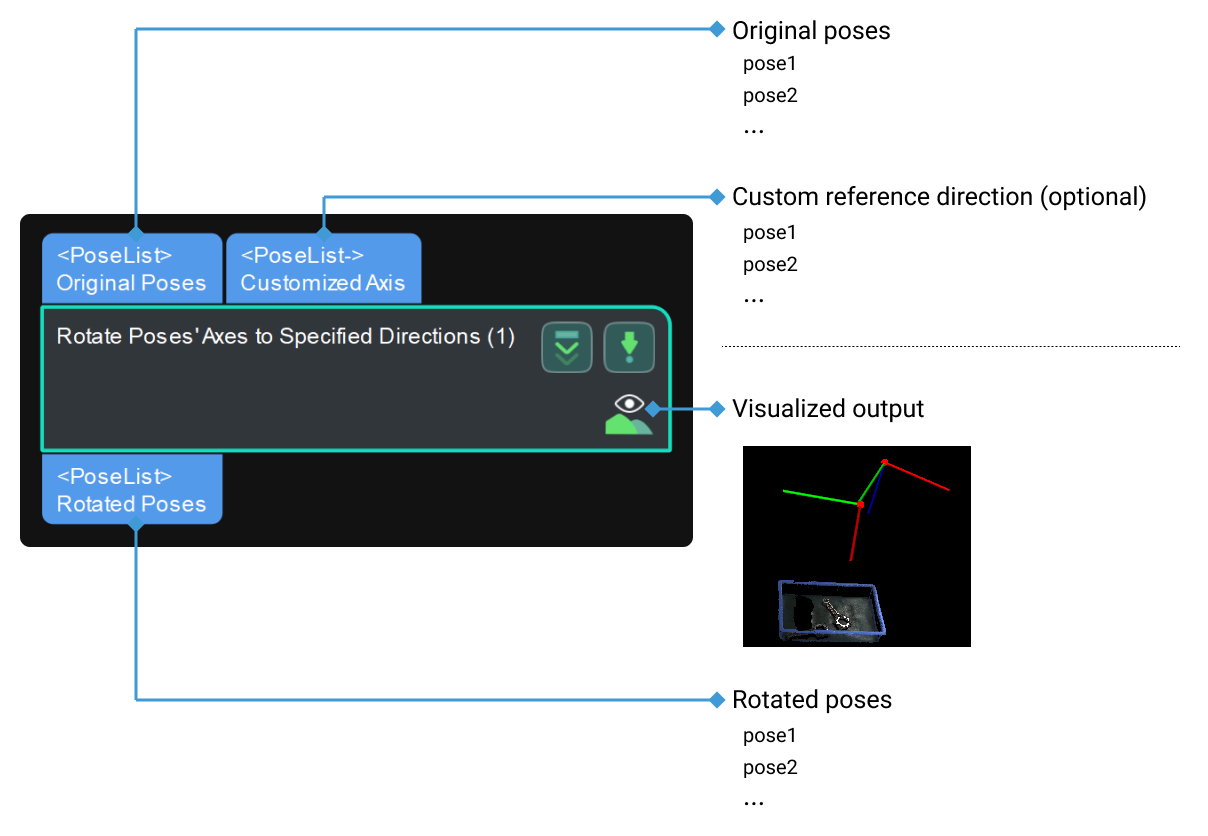Image resolution: width=1208 pixels, height=836 pixels.
Task: Click the diamond marker near Rotated poses
Action: [716, 700]
